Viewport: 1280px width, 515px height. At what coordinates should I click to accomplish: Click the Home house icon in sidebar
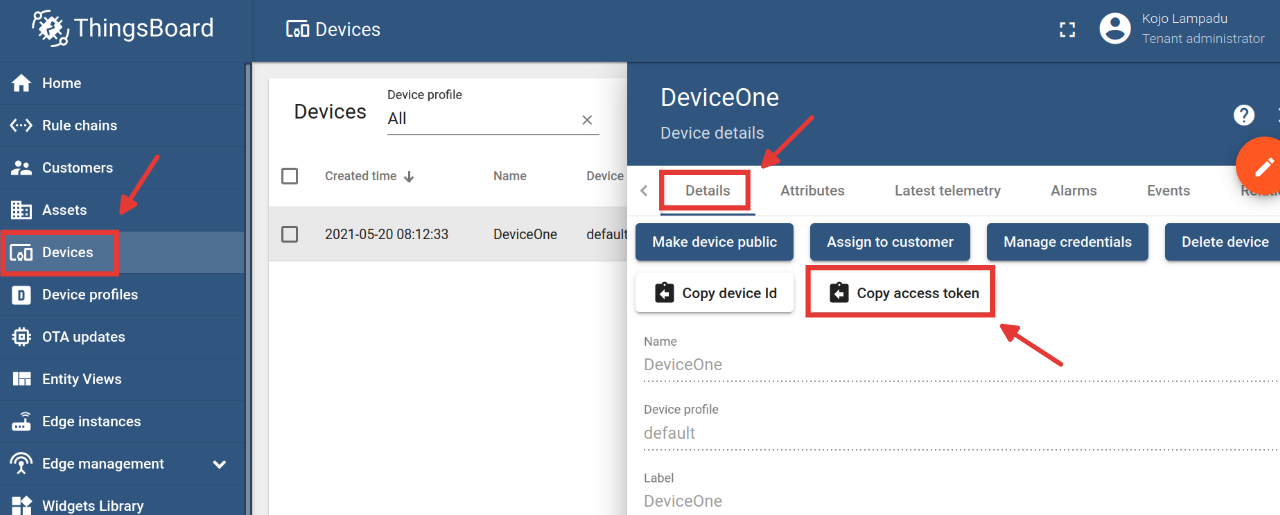click(x=21, y=83)
